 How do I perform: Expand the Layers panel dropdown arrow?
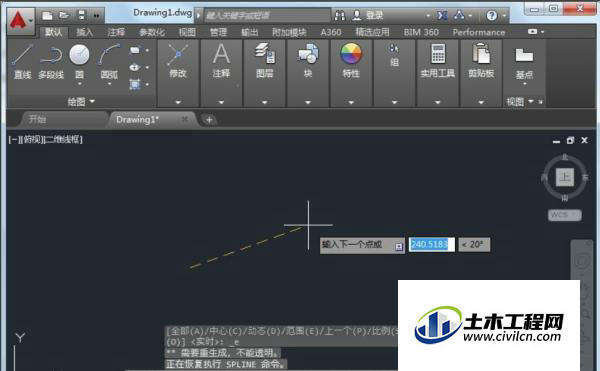point(265,102)
